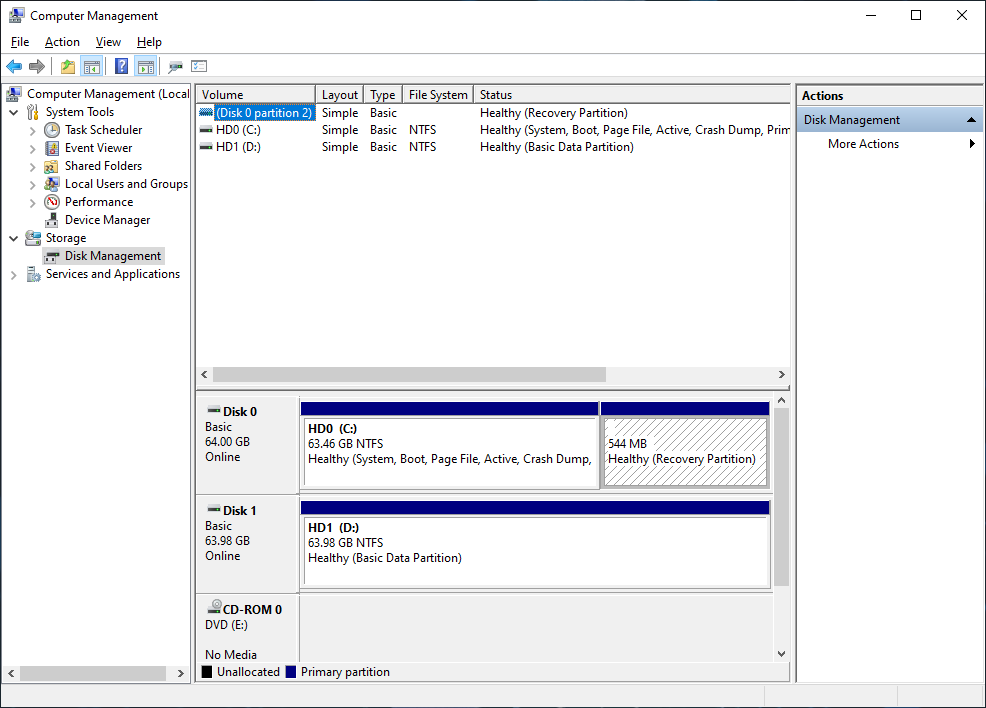Expand the Task Scheduler node
This screenshot has width=986, height=708.
pyautogui.click(x=33, y=131)
